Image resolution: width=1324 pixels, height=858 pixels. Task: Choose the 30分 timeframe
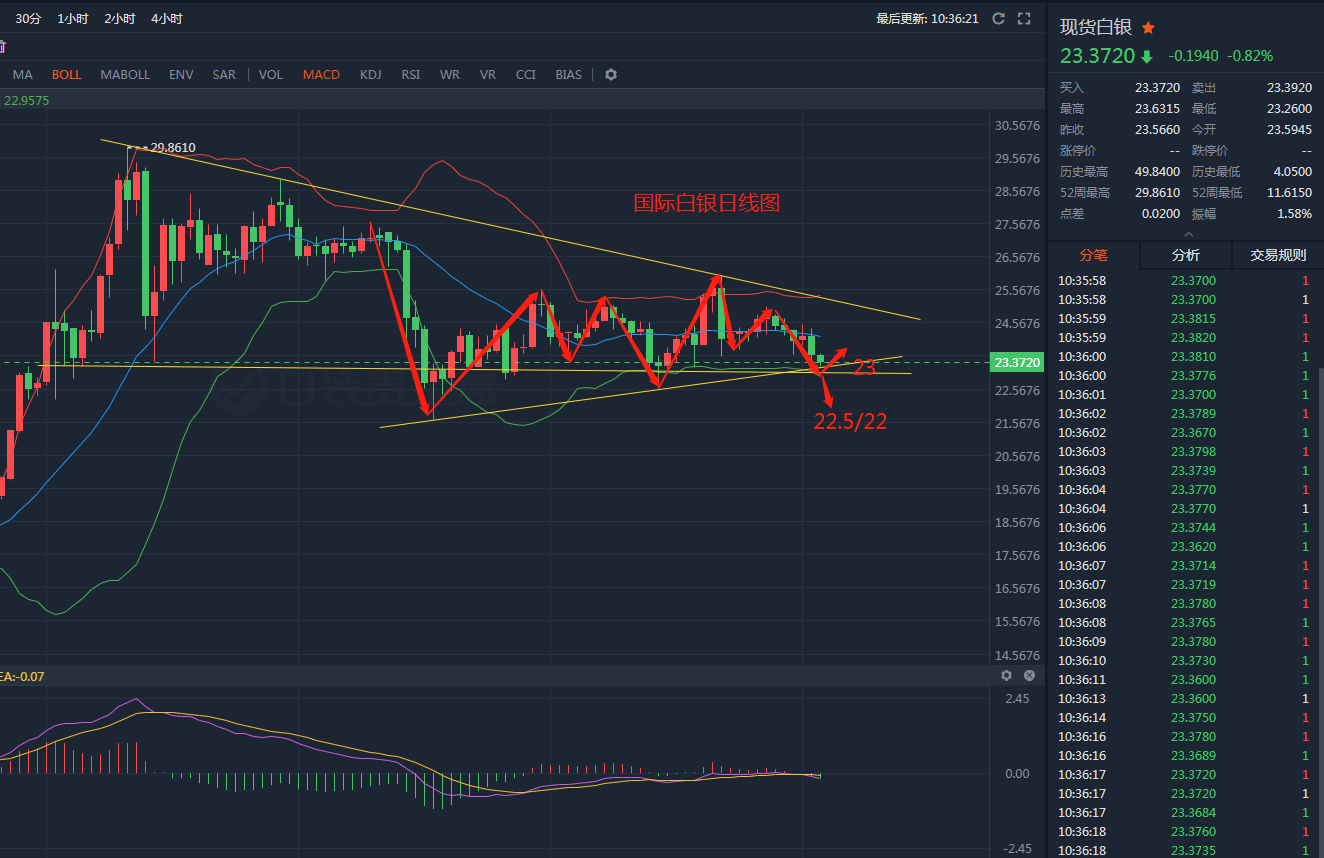click(x=29, y=19)
